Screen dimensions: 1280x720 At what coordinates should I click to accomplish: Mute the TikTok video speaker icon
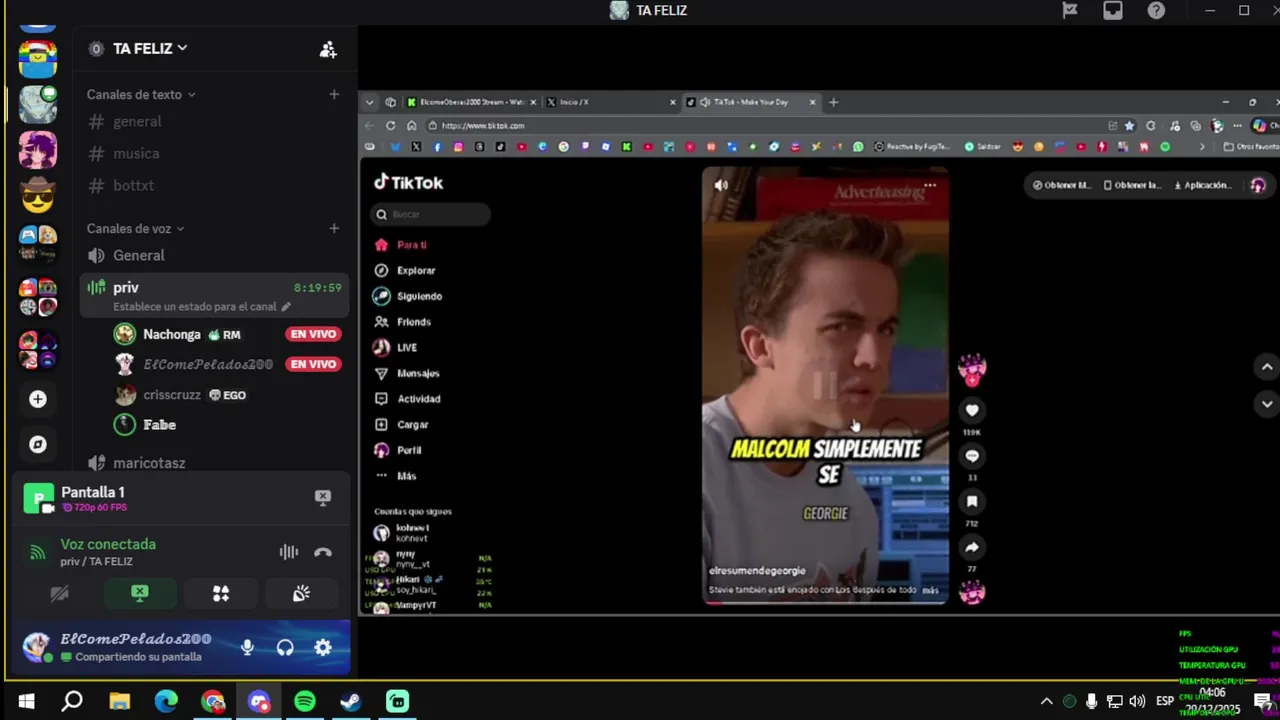[721, 185]
